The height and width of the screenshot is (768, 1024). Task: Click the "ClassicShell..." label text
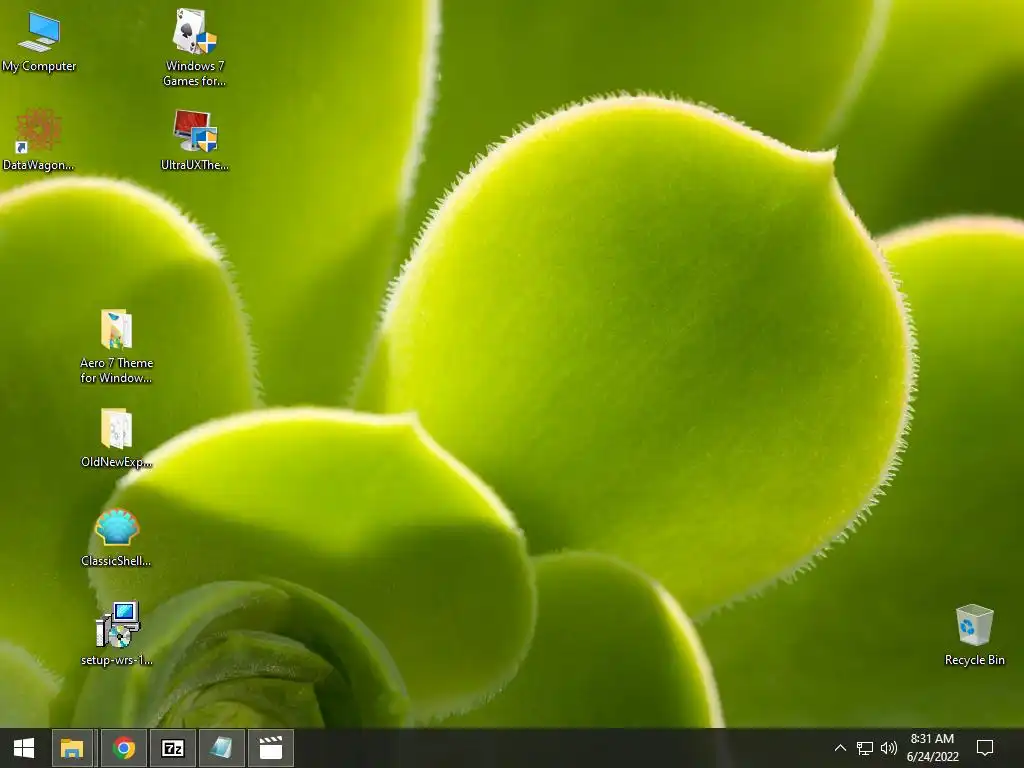(116, 561)
